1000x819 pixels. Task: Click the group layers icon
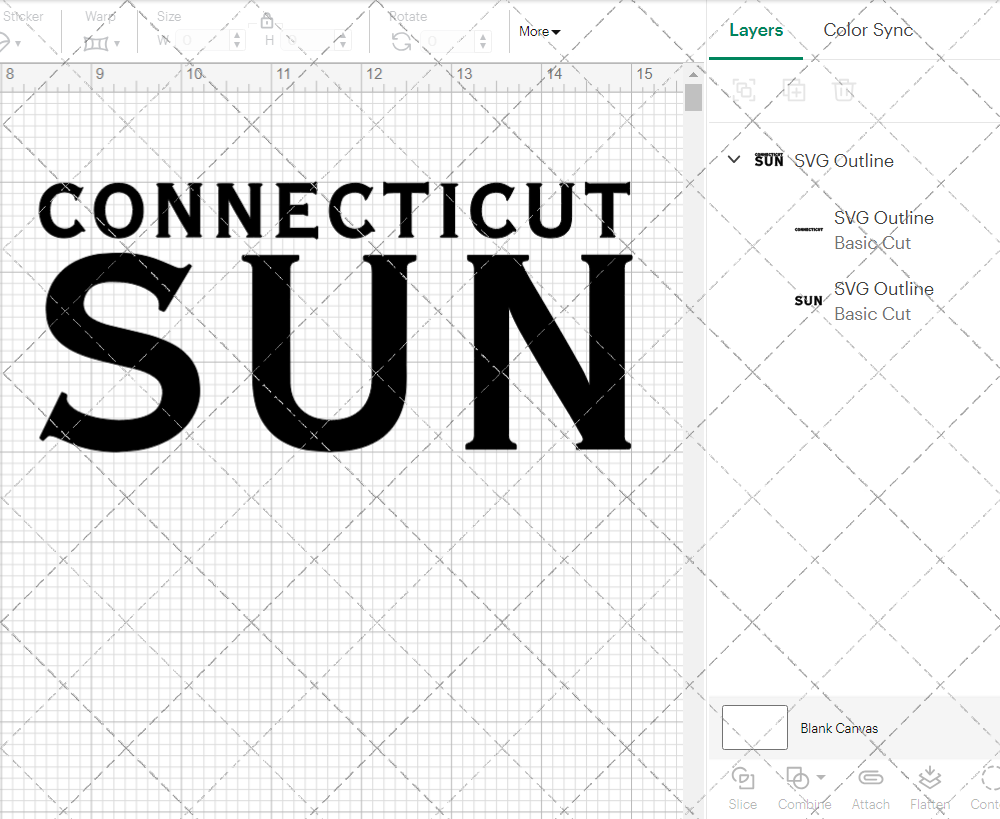[x=743, y=90]
